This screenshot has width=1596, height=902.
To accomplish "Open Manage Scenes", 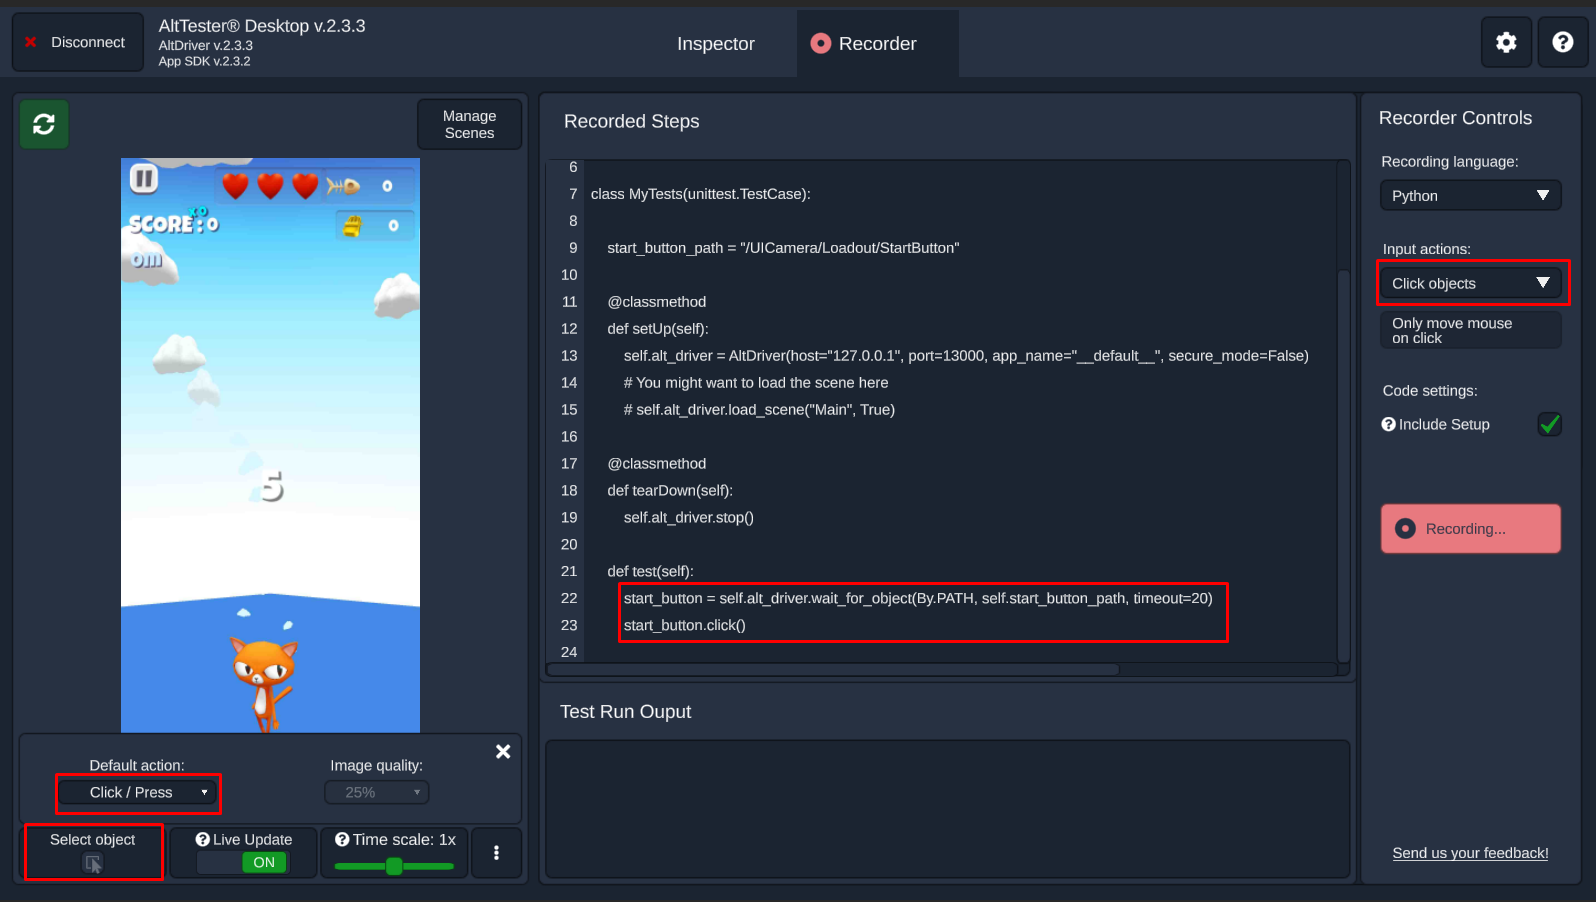I will point(469,125).
